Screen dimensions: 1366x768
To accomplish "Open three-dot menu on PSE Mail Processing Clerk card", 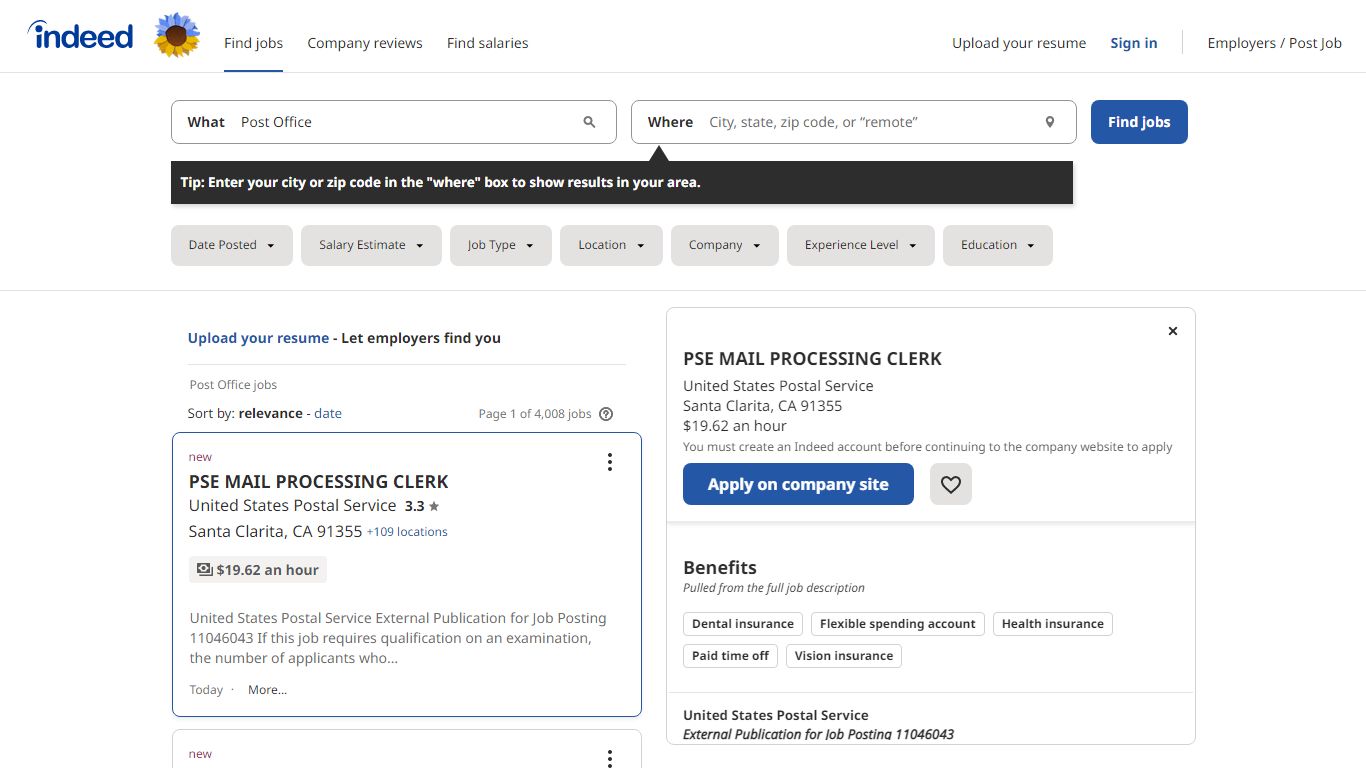I will point(609,462).
